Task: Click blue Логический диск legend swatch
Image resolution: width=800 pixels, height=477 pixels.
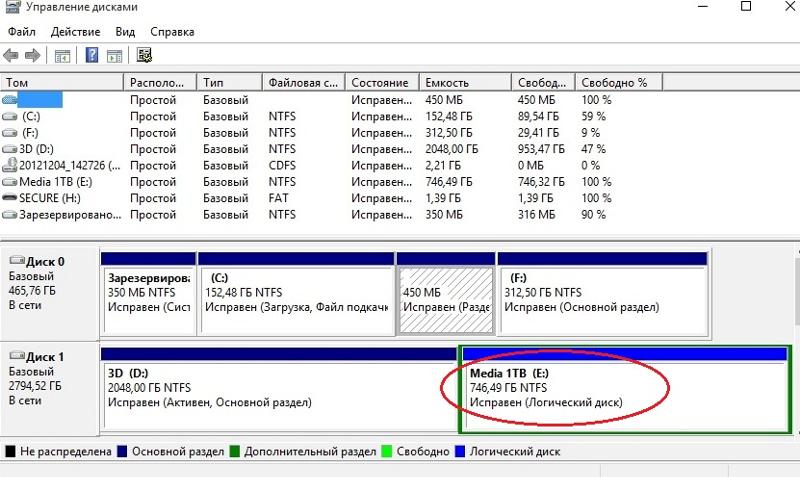Action: point(460,451)
